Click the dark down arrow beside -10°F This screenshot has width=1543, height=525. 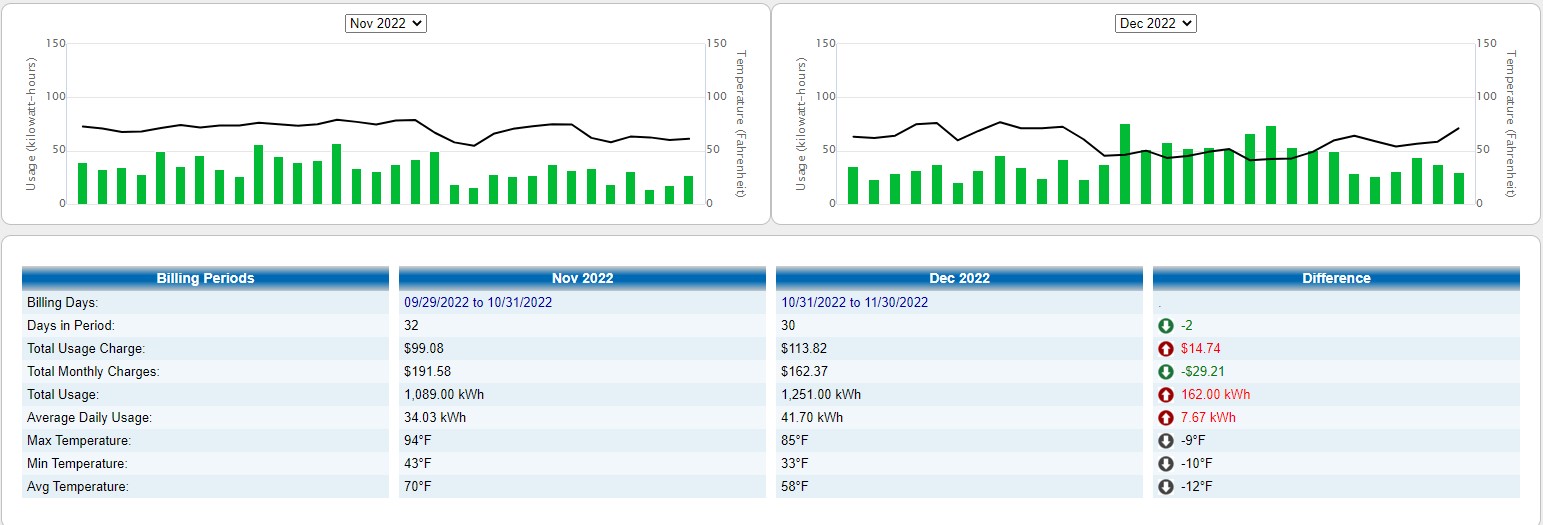coord(1165,464)
